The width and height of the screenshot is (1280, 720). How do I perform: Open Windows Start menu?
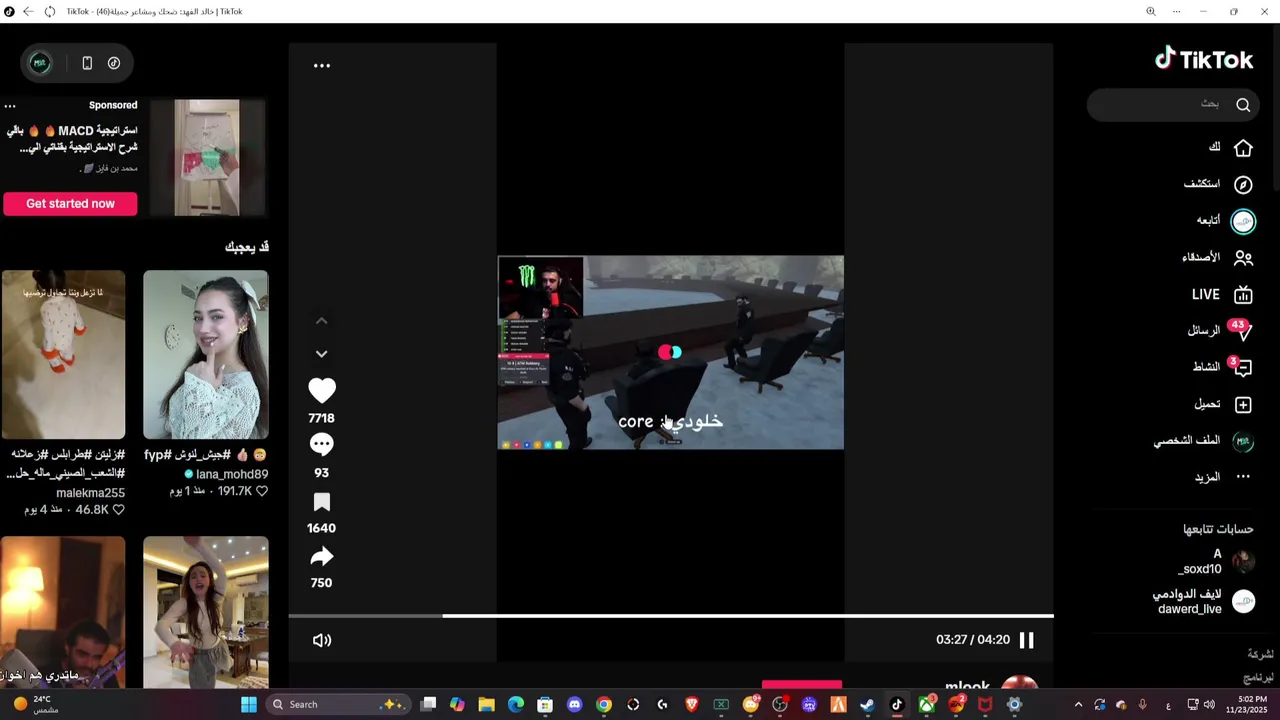(x=248, y=705)
